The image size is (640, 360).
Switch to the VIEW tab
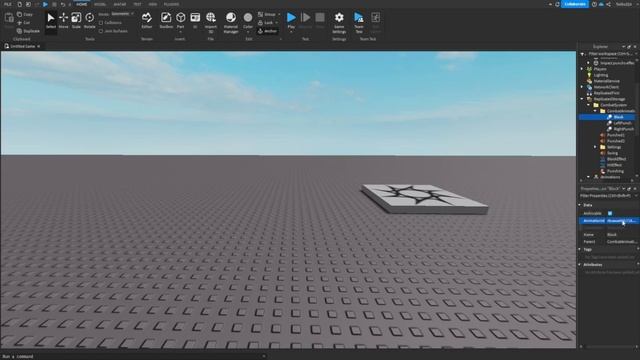153,4
